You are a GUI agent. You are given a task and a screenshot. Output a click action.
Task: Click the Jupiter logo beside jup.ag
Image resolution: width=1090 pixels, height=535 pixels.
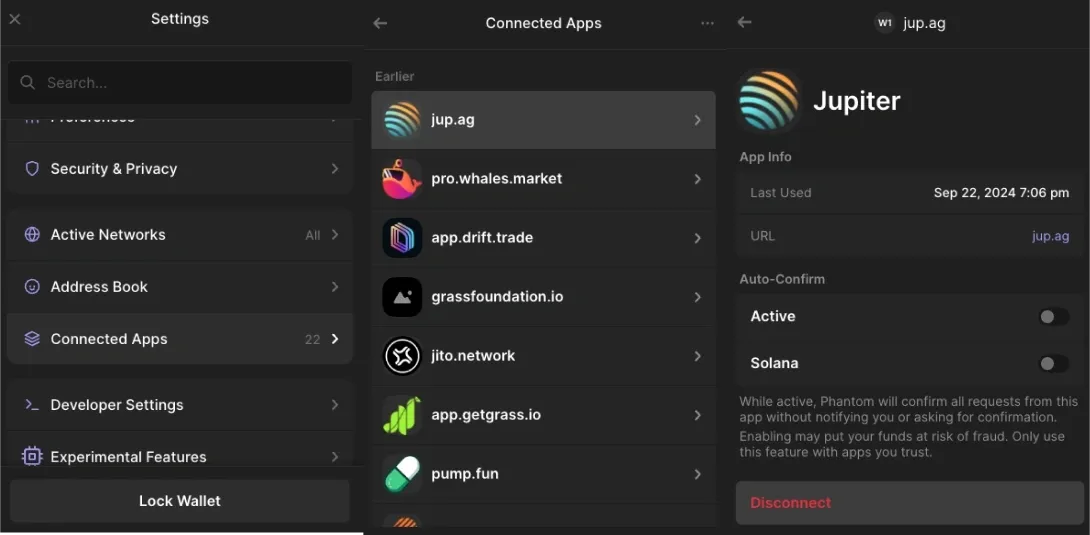[x=402, y=120]
